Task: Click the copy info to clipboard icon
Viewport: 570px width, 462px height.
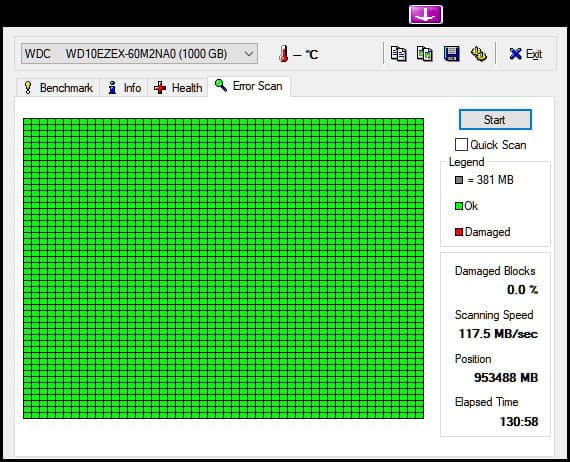Action: pos(398,54)
